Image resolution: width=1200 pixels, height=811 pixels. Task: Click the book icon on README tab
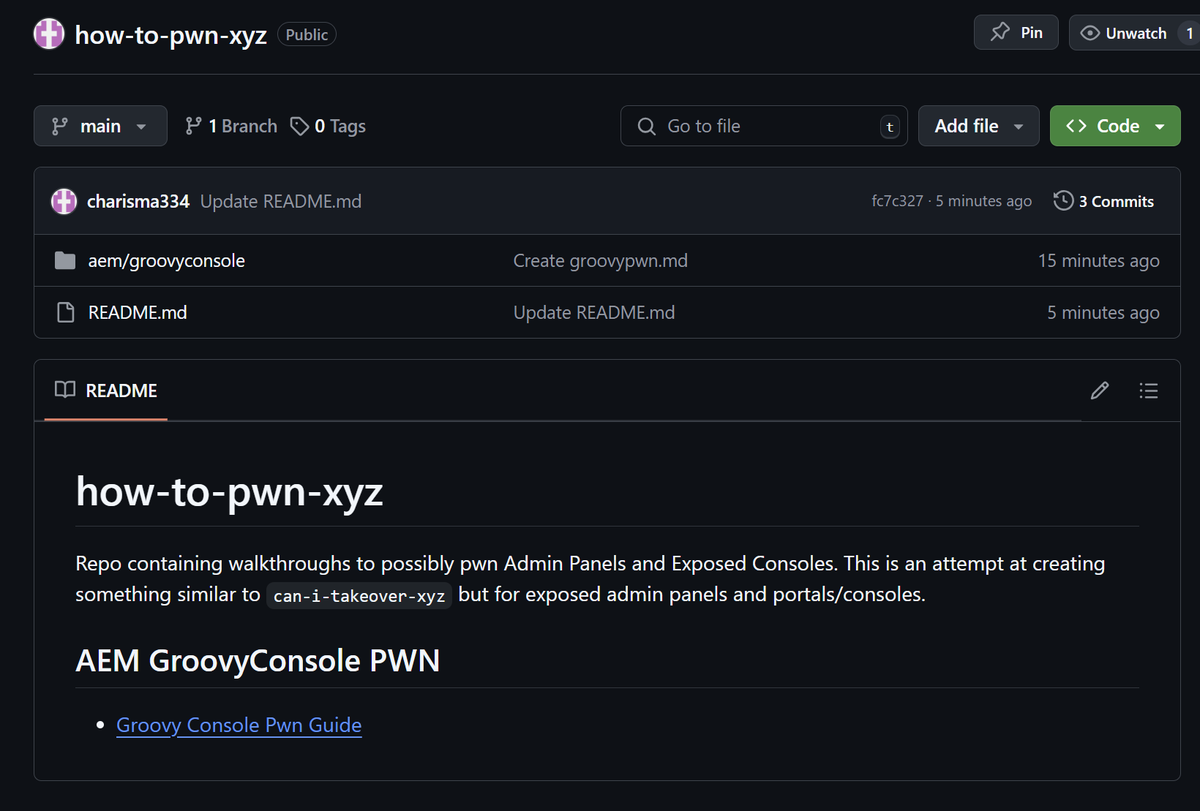(65, 390)
